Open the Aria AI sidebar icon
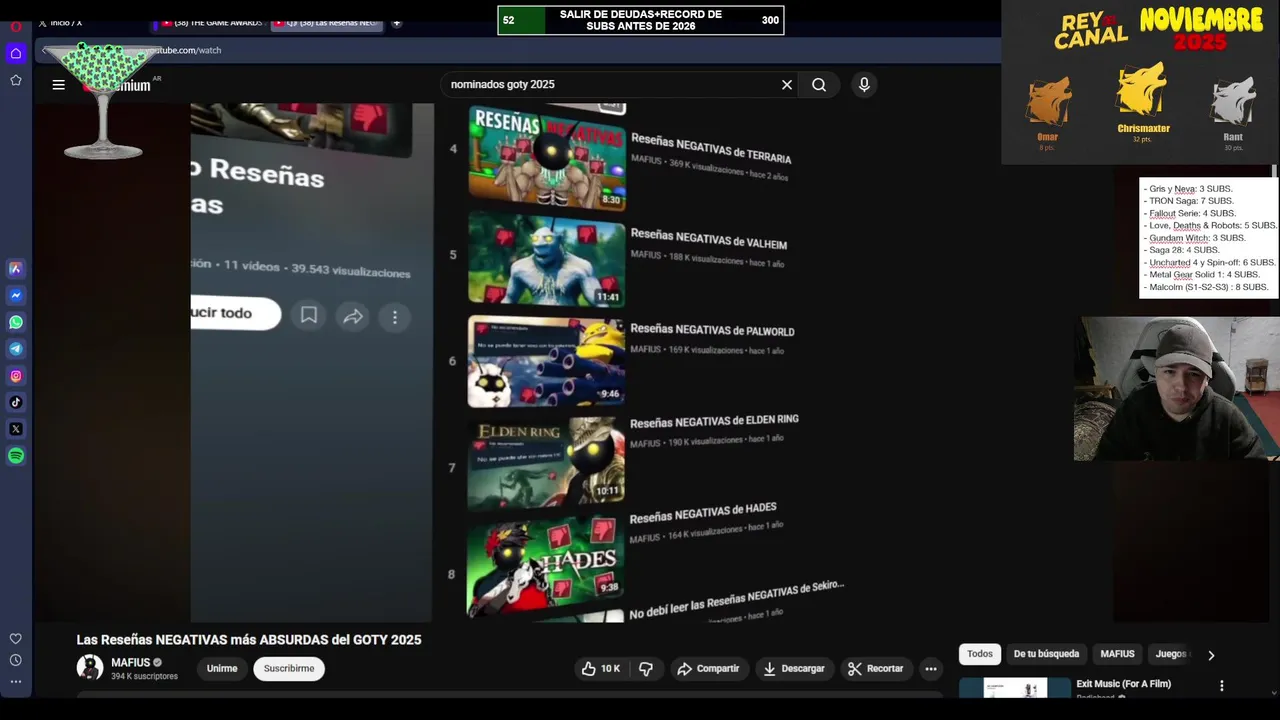Screen dimensions: 1280x720 pos(16,268)
